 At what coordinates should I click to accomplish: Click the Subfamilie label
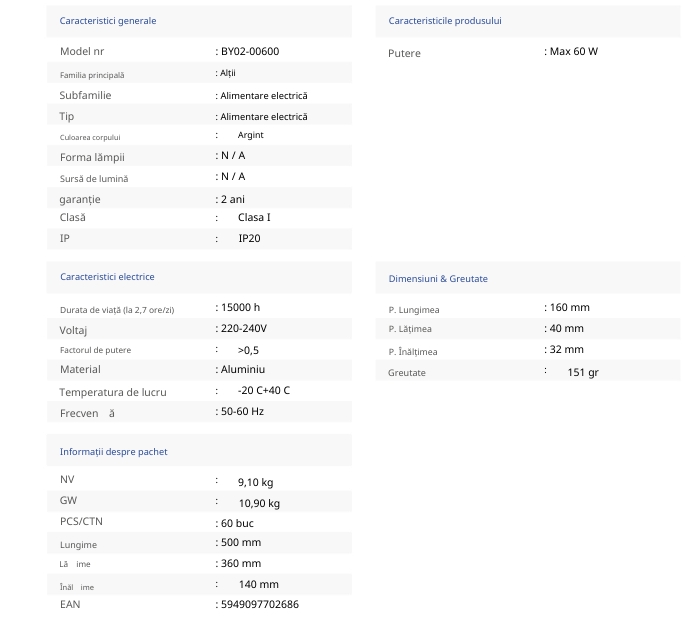(86, 95)
